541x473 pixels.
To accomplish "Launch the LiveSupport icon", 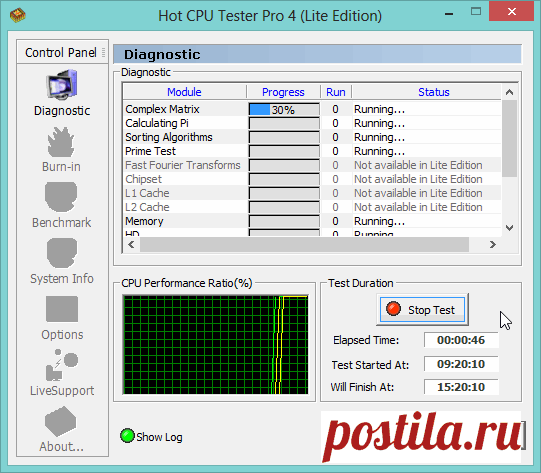I will tap(62, 365).
